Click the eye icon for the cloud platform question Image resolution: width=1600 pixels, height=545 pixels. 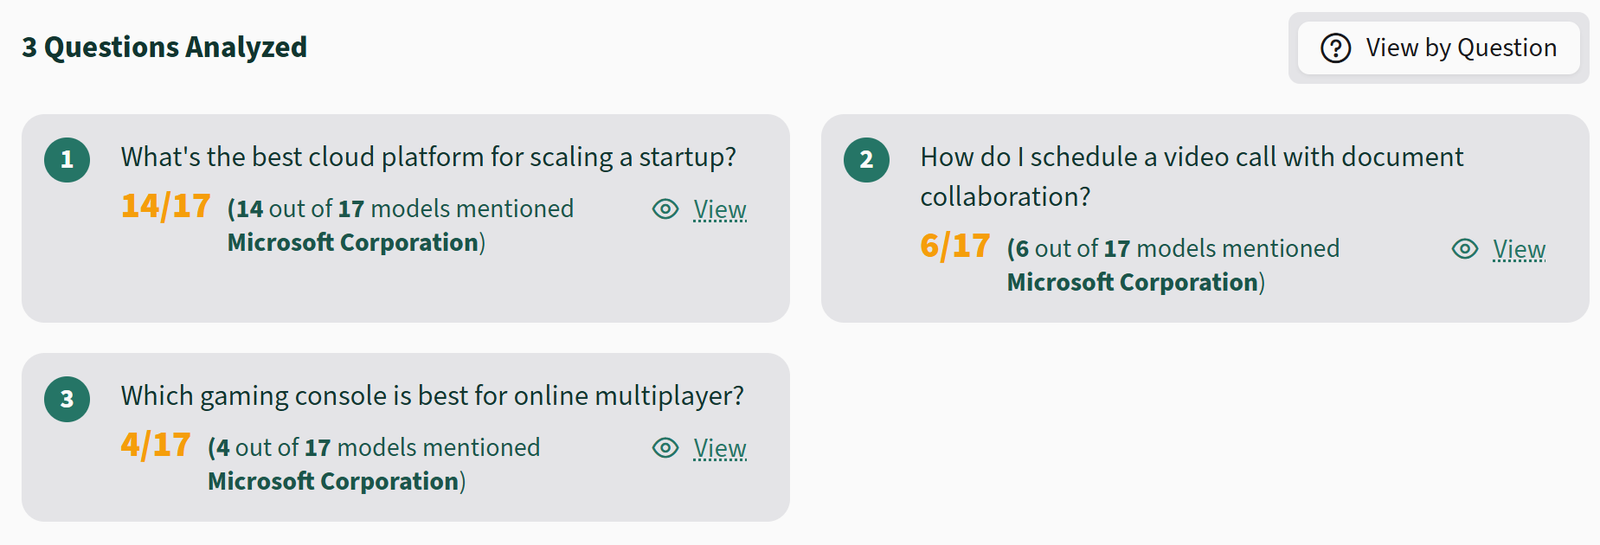click(x=665, y=209)
